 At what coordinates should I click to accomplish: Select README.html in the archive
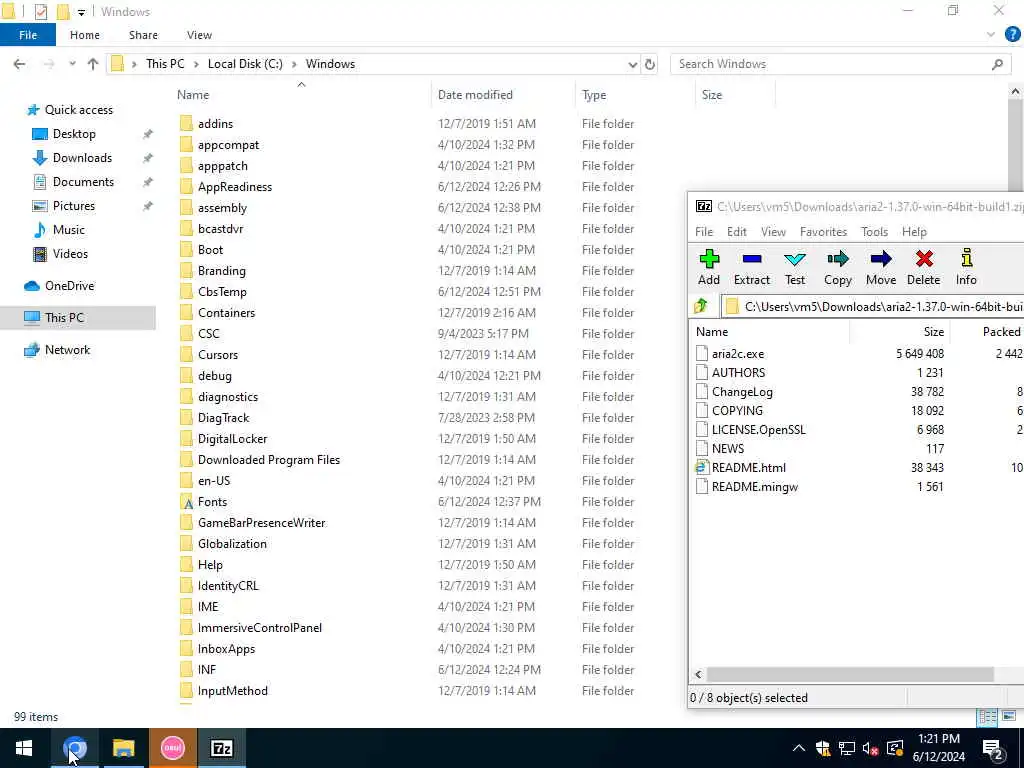[748, 468]
